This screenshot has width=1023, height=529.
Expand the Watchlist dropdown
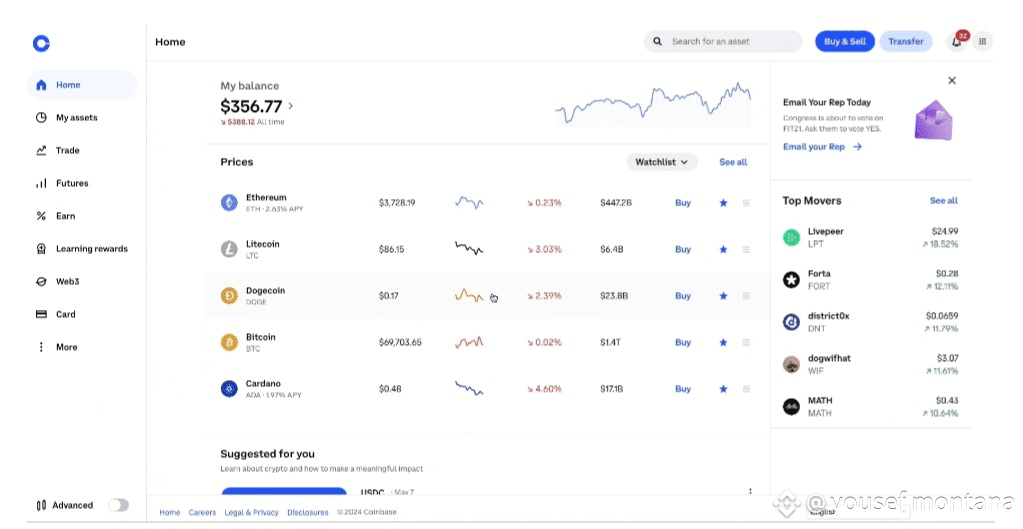click(x=662, y=162)
